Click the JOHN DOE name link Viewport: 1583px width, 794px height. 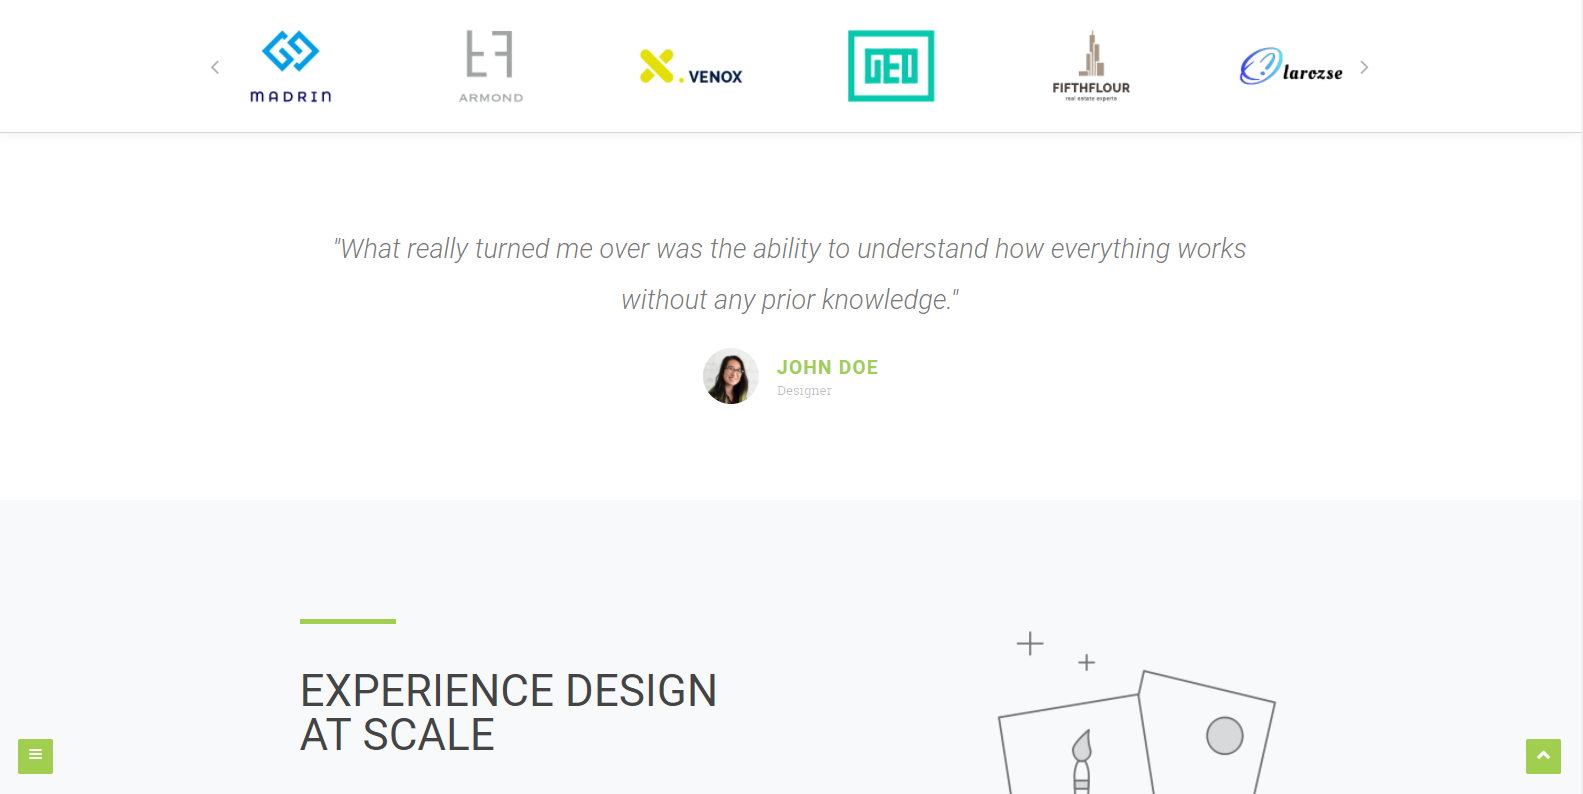pos(827,367)
